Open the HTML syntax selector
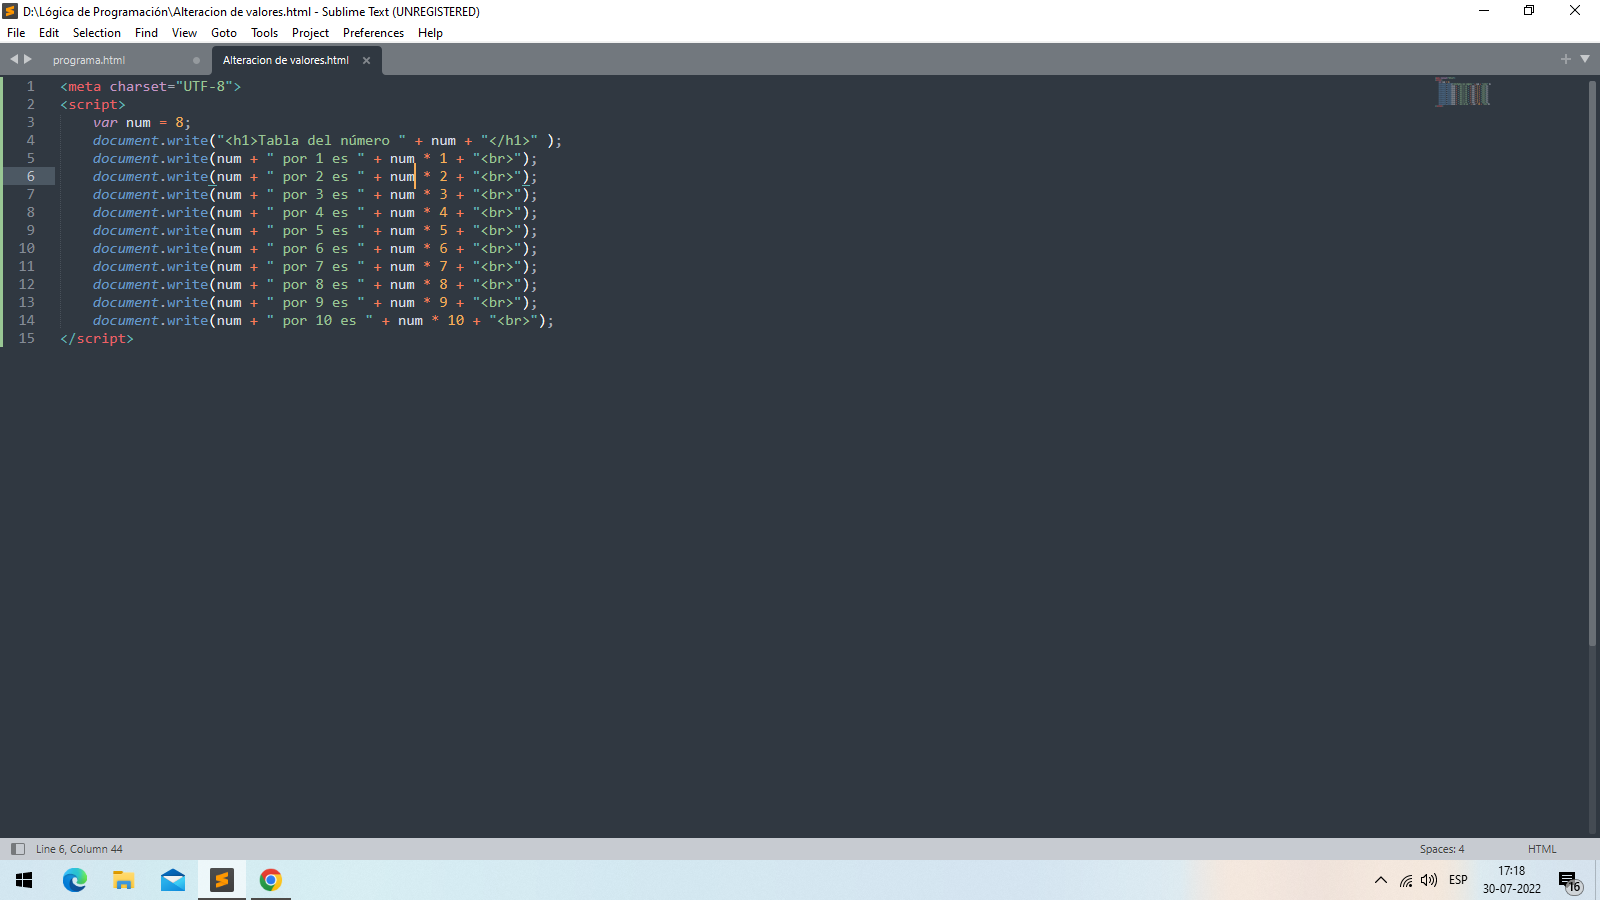The image size is (1600, 900). pyautogui.click(x=1542, y=849)
